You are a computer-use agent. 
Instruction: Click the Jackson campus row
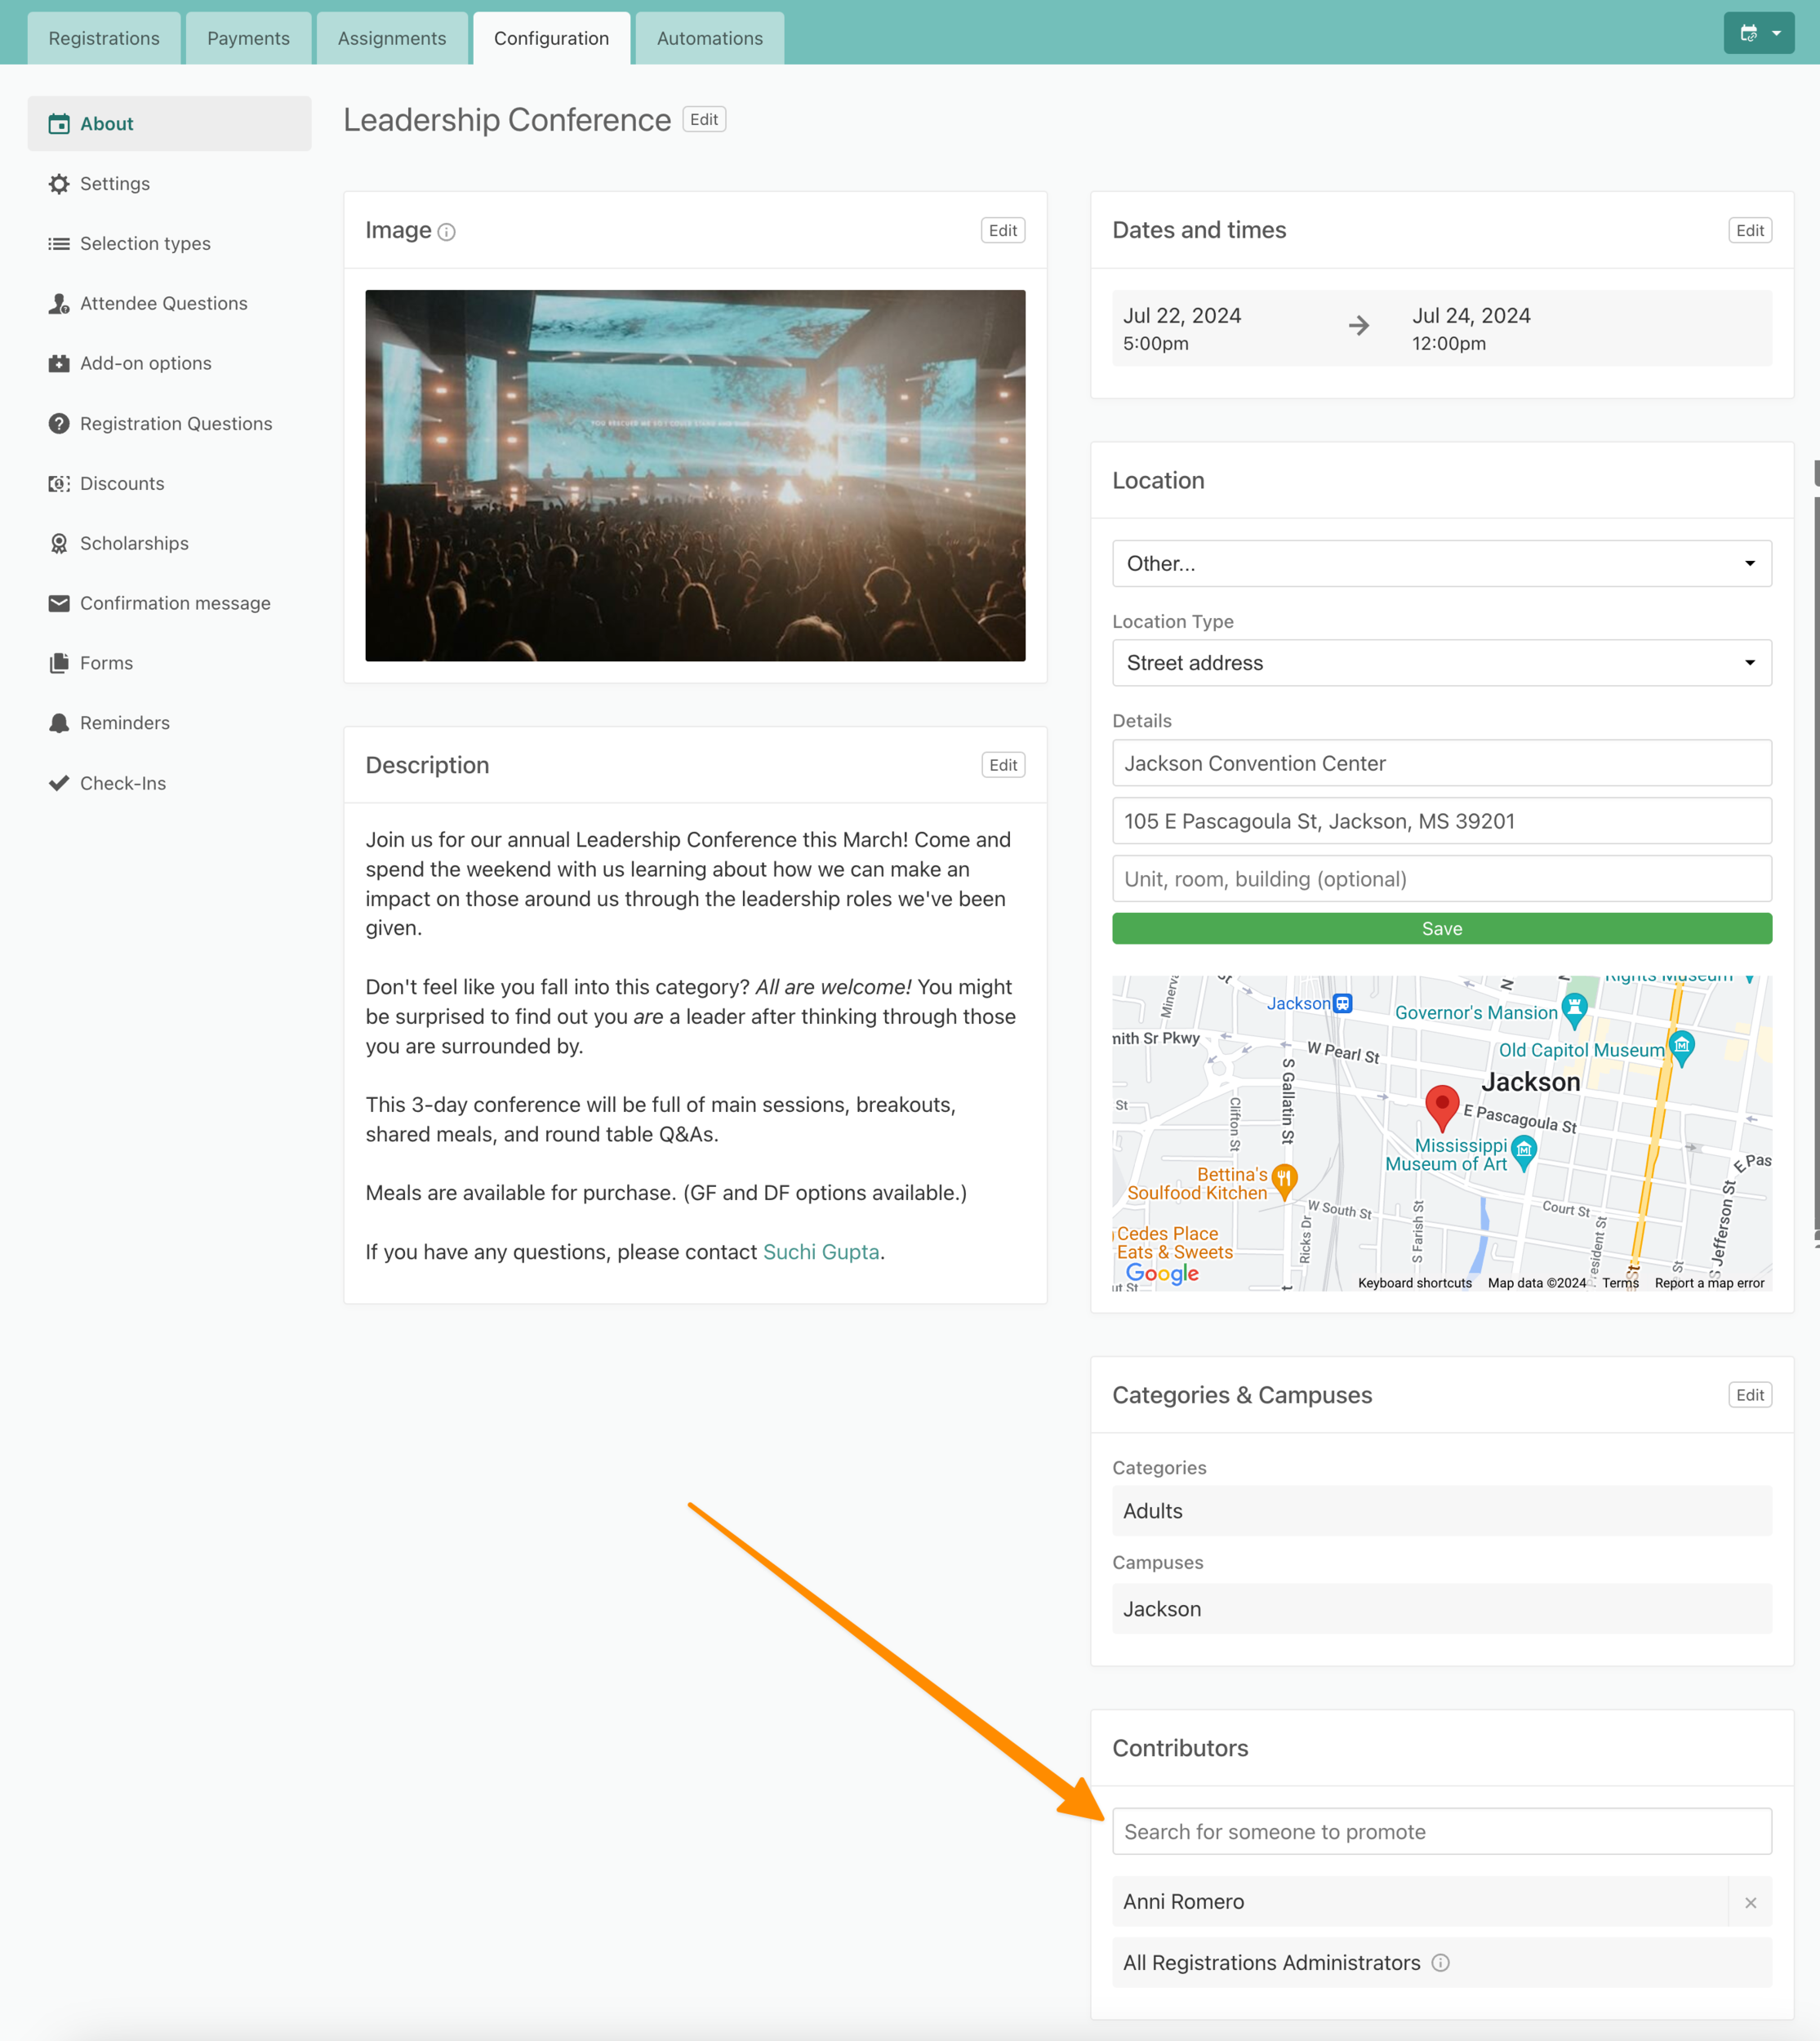tap(1441, 1609)
